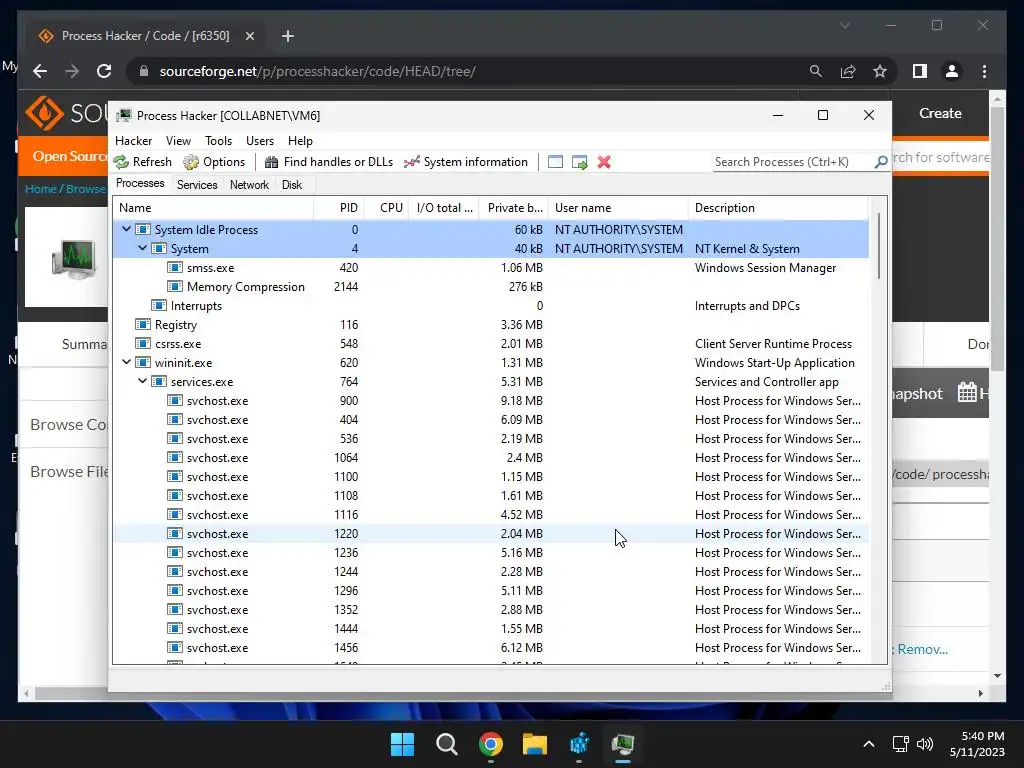The height and width of the screenshot is (768, 1024).
Task: Collapse the System Idle Process tree
Action: coord(126,229)
